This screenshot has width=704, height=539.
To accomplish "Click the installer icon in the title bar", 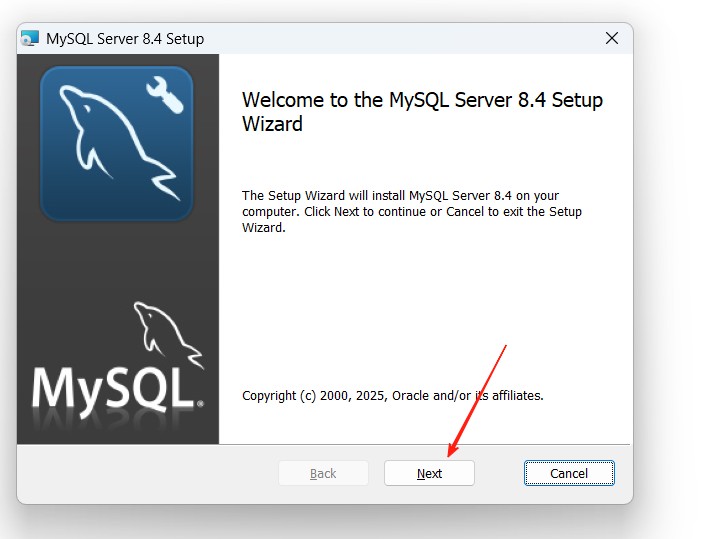I will (30, 39).
